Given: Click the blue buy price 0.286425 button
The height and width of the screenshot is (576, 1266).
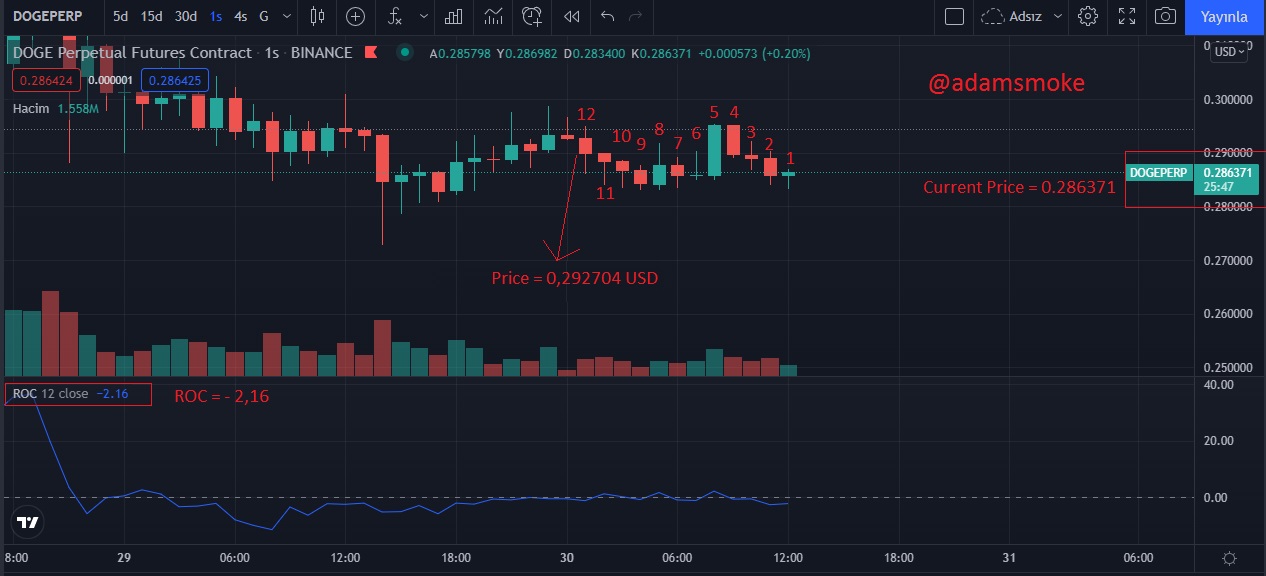Looking at the screenshot, I should click(174, 79).
